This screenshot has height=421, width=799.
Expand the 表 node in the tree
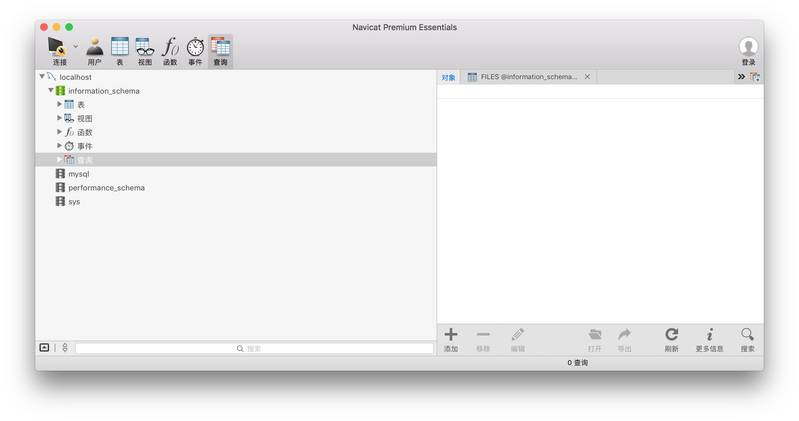coord(59,104)
